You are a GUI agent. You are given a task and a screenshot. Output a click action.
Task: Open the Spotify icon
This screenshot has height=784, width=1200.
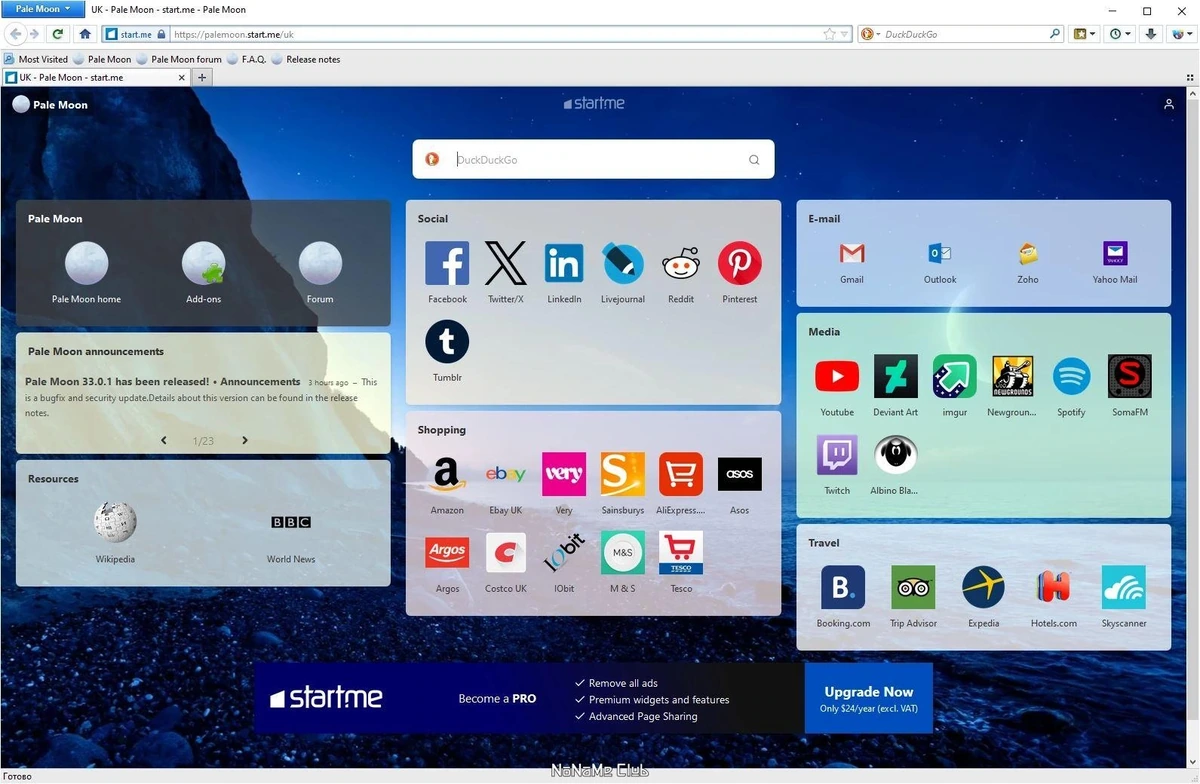tap(1071, 377)
